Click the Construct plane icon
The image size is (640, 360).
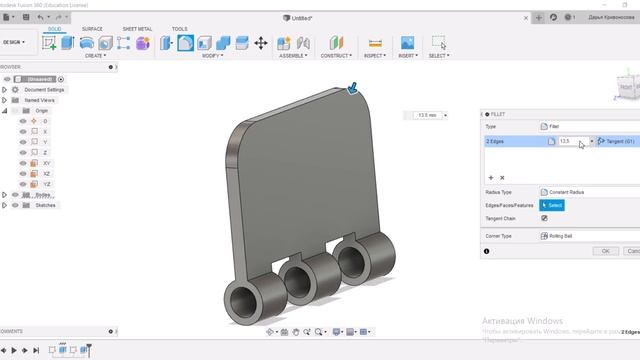[x=336, y=42]
